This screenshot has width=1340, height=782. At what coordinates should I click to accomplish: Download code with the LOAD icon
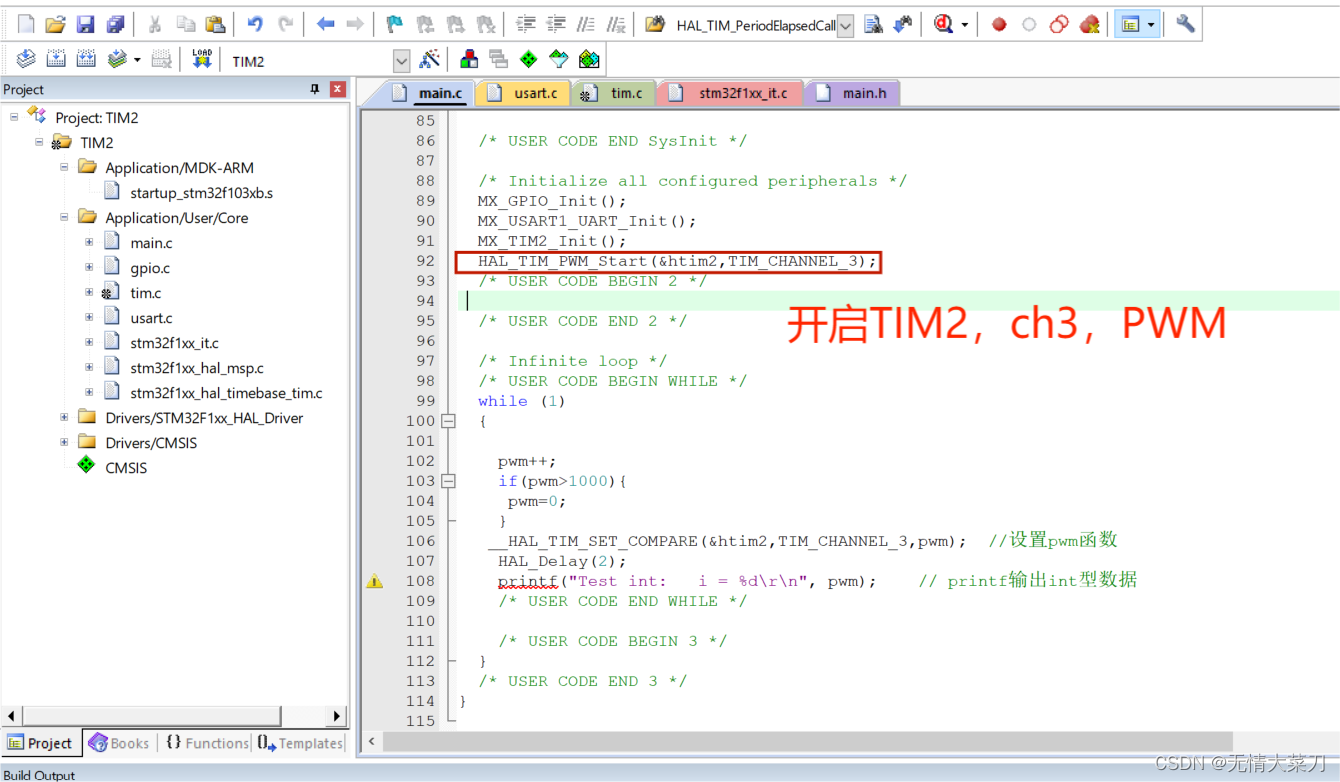click(202, 60)
